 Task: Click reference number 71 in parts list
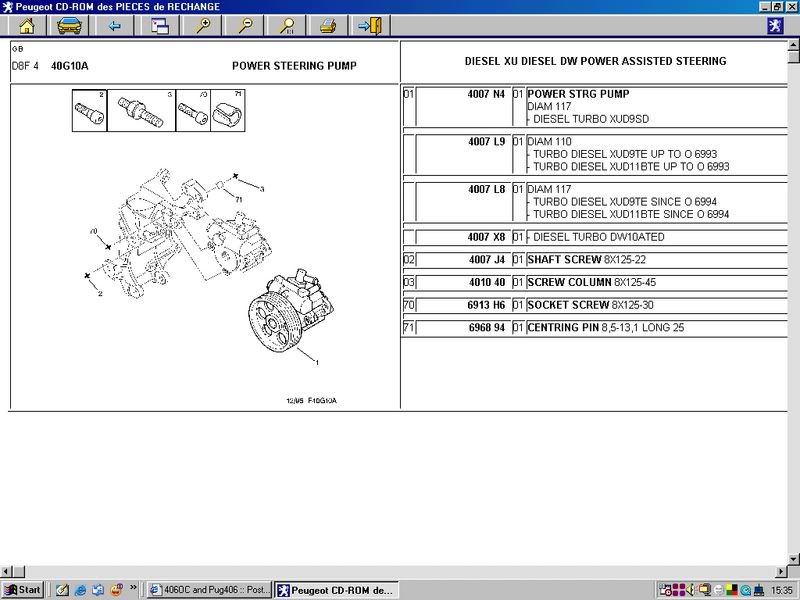point(409,328)
